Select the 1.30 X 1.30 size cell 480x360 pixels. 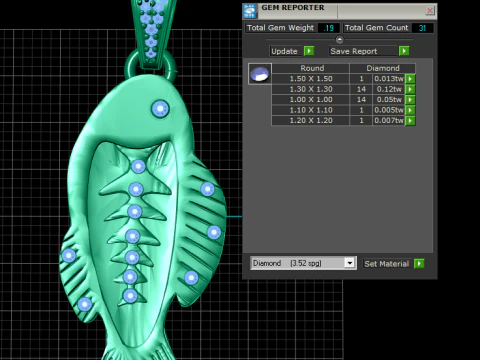(311, 89)
